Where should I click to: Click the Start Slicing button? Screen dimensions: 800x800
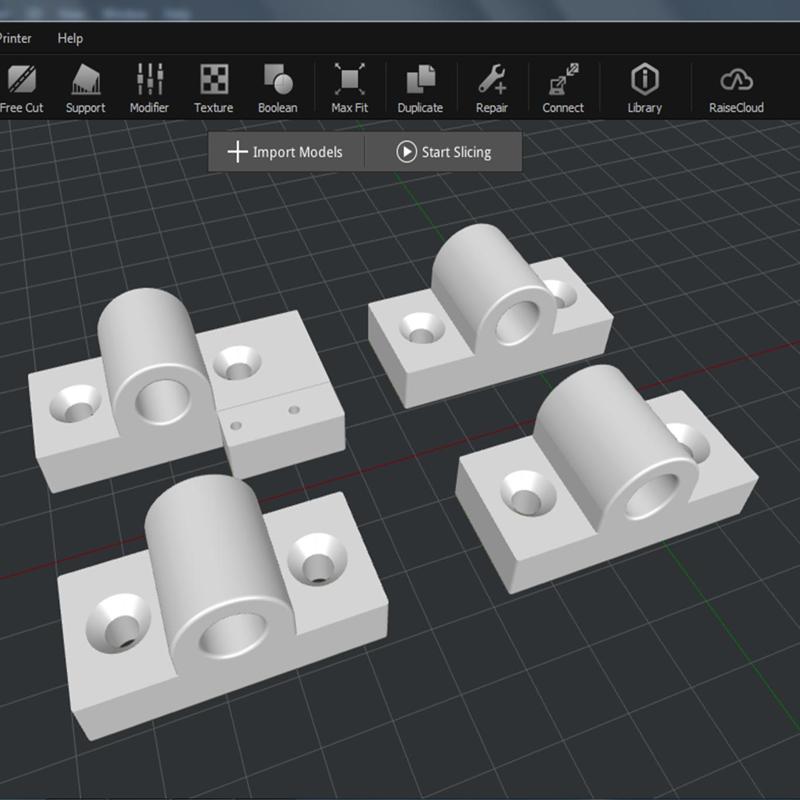[444, 152]
